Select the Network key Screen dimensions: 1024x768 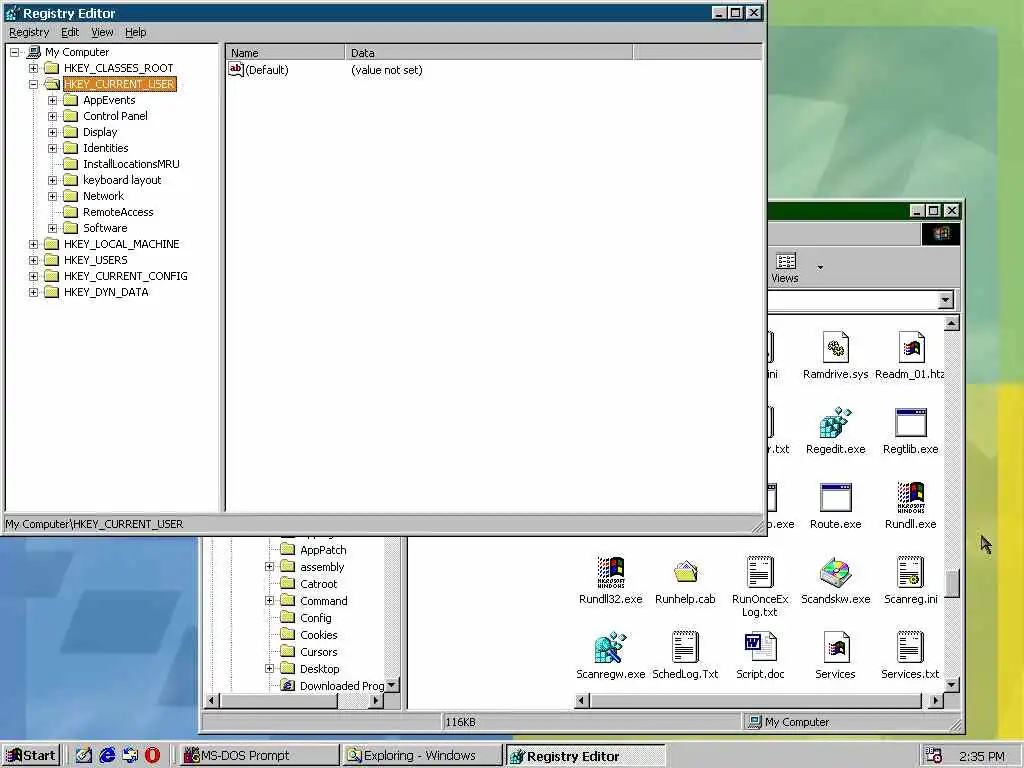pyautogui.click(x=103, y=196)
